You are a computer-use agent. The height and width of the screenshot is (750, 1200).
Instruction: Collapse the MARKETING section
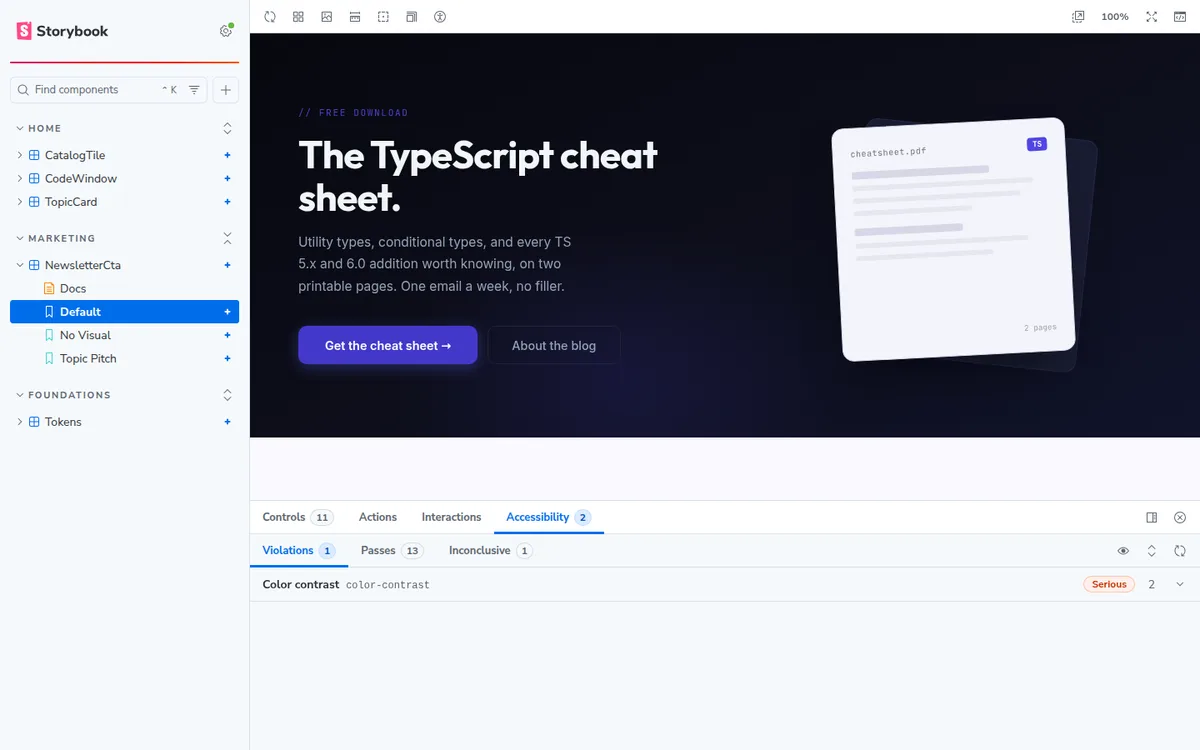coord(56,238)
